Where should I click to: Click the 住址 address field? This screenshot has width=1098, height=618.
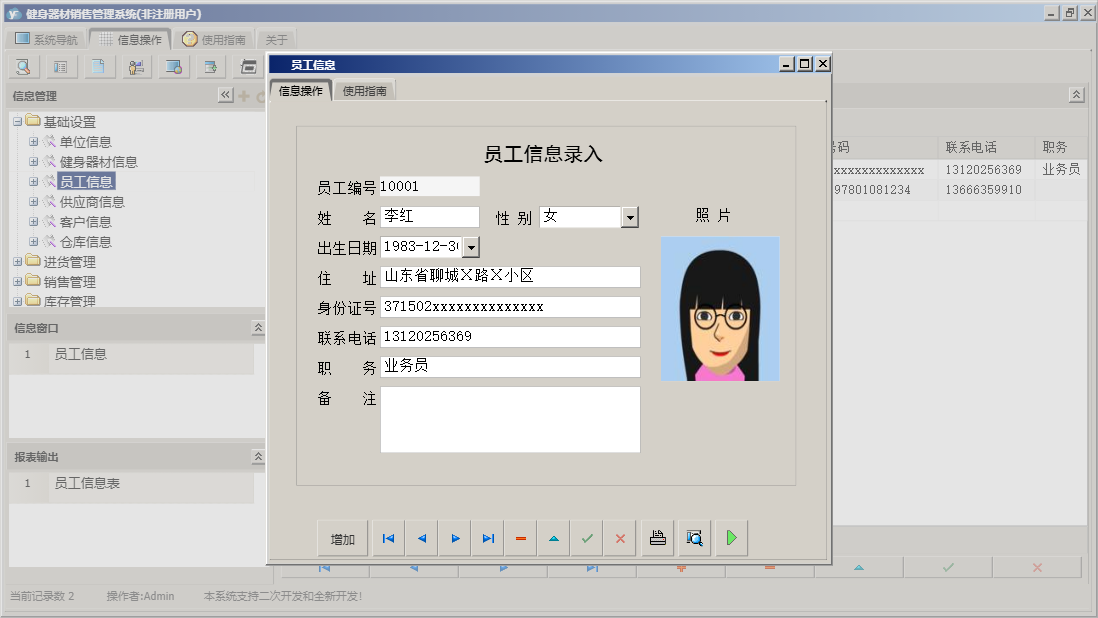[510, 276]
